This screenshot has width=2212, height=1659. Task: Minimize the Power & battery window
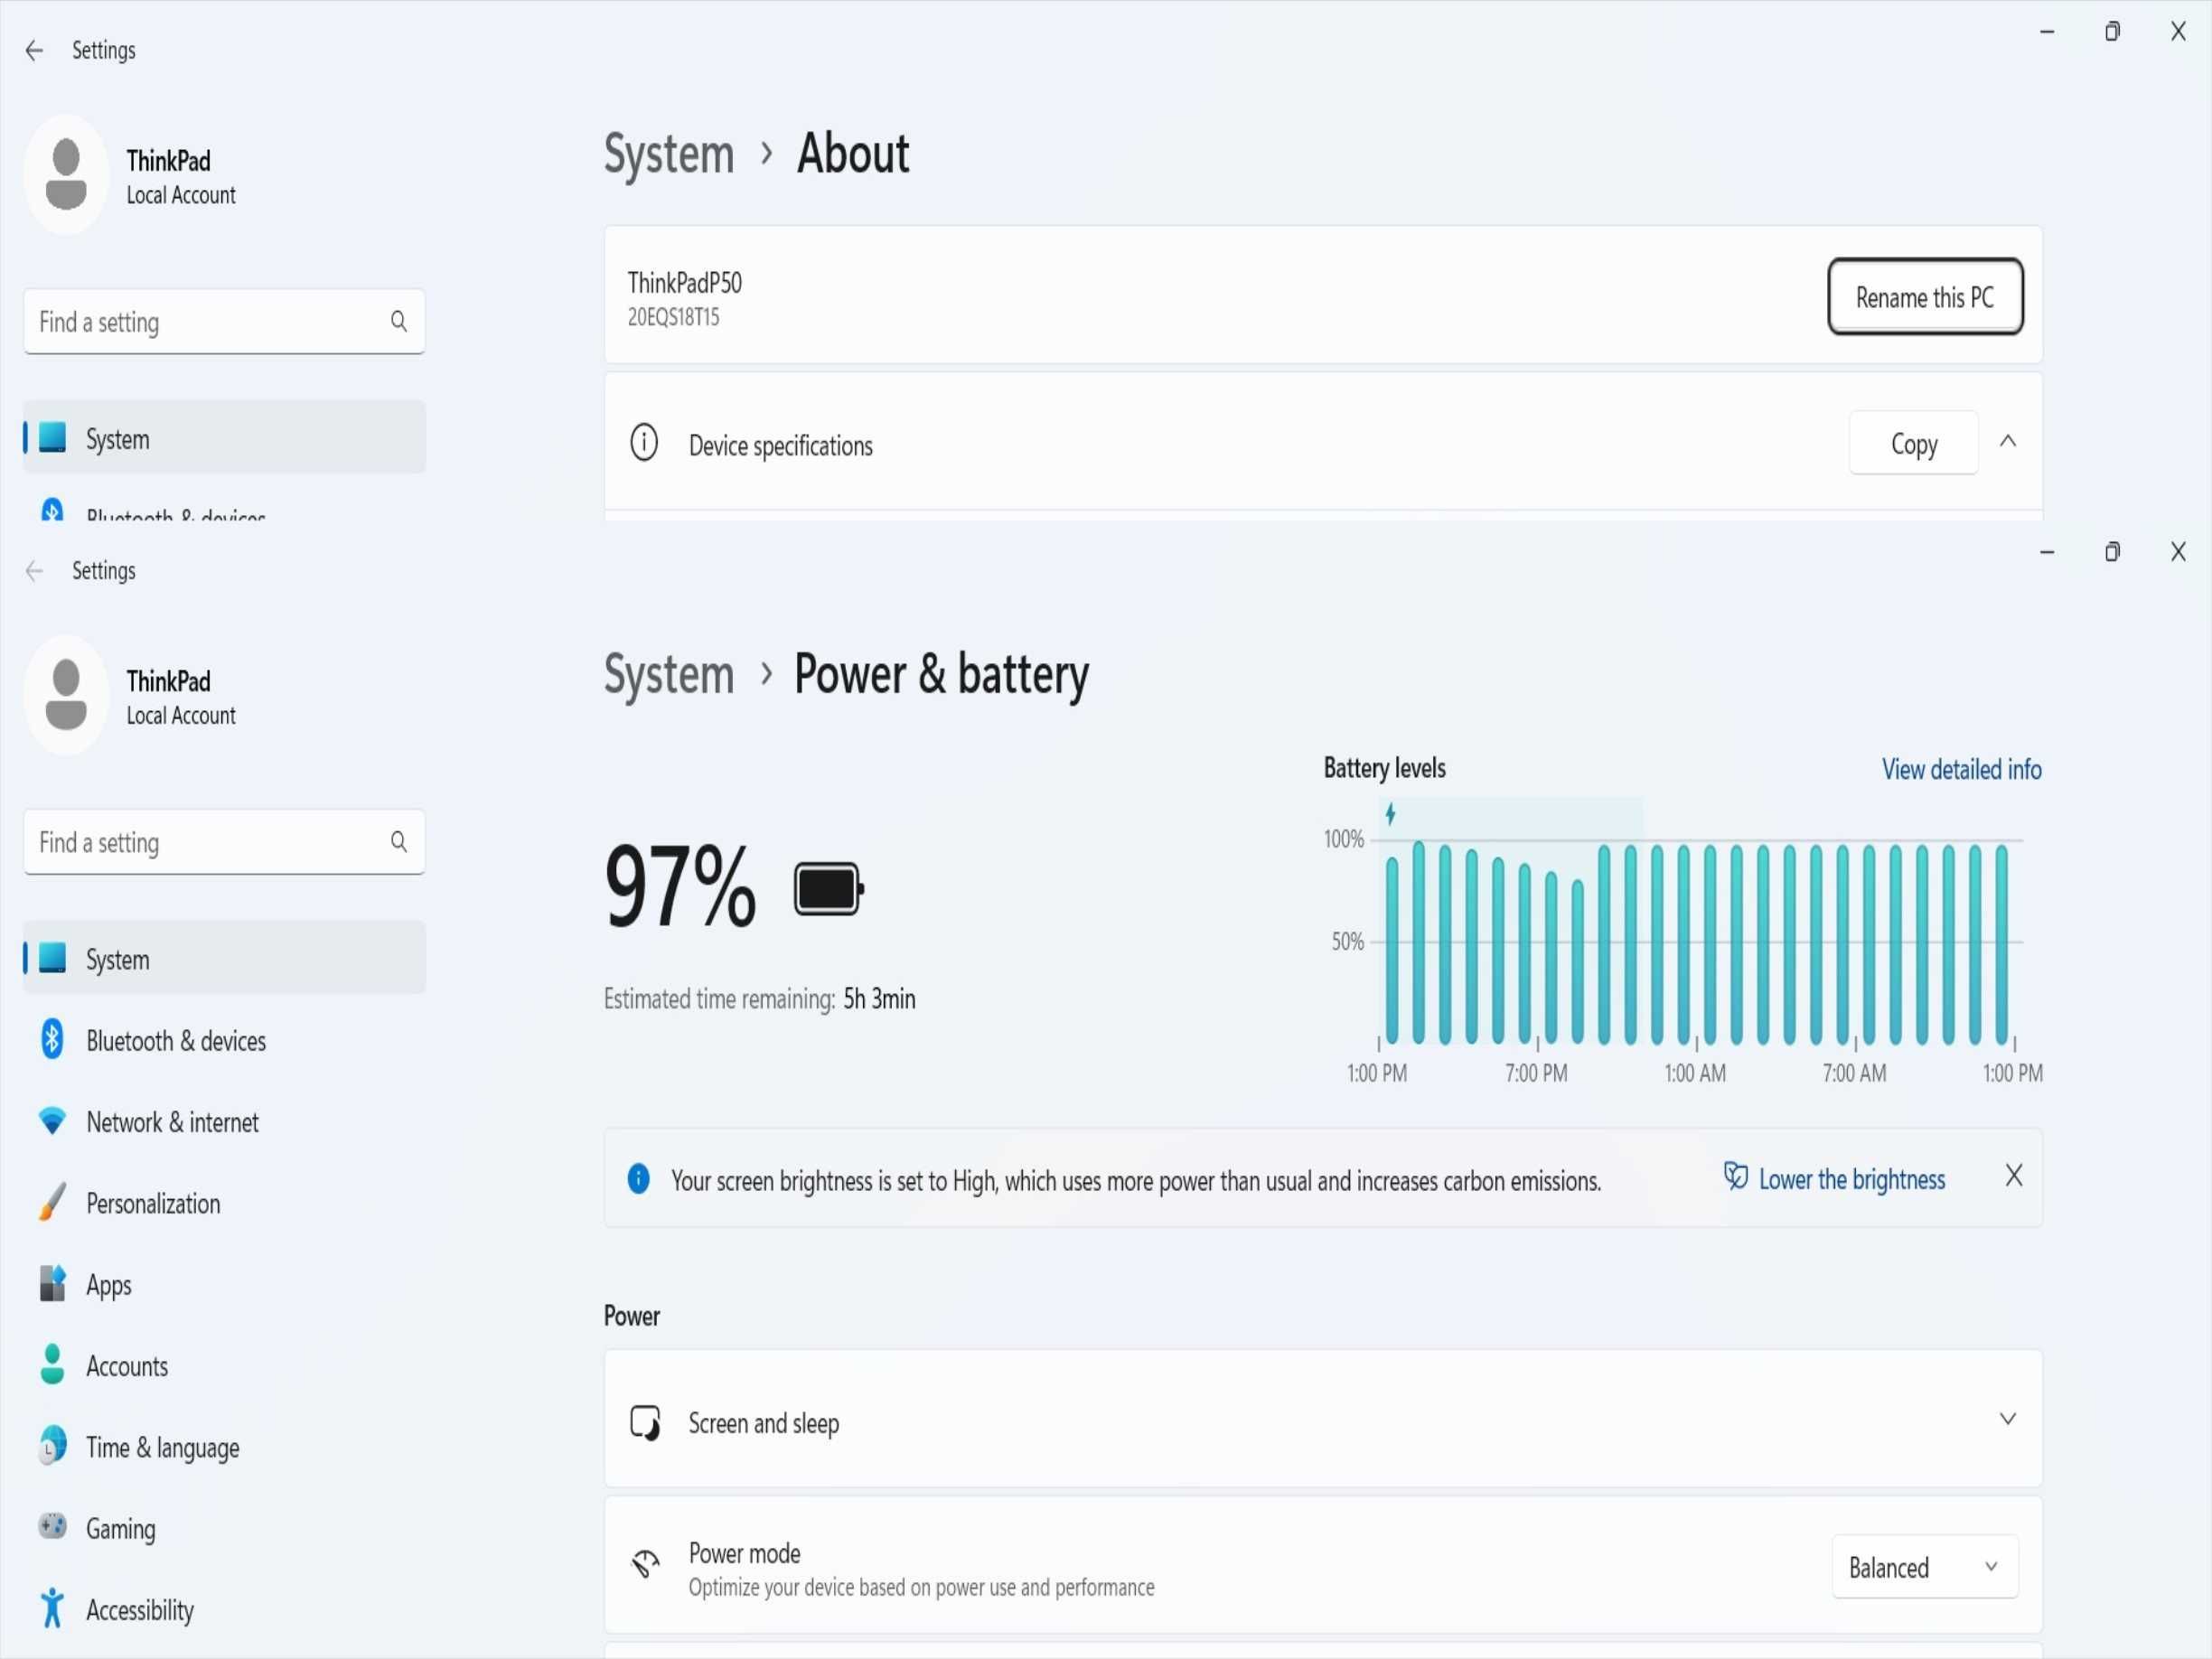coord(2047,552)
